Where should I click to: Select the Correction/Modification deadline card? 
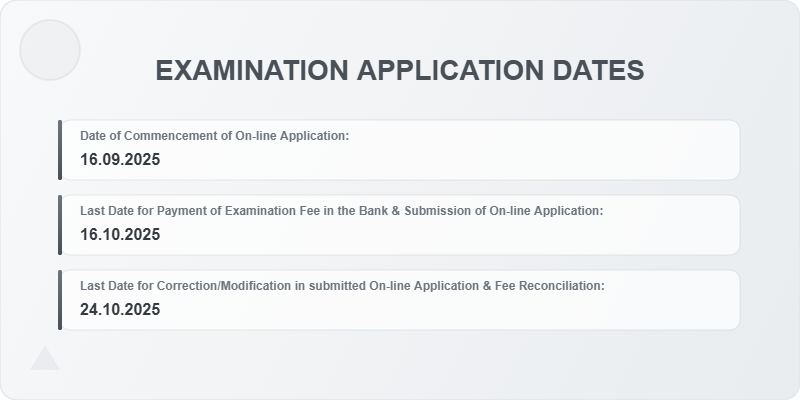[399, 300]
